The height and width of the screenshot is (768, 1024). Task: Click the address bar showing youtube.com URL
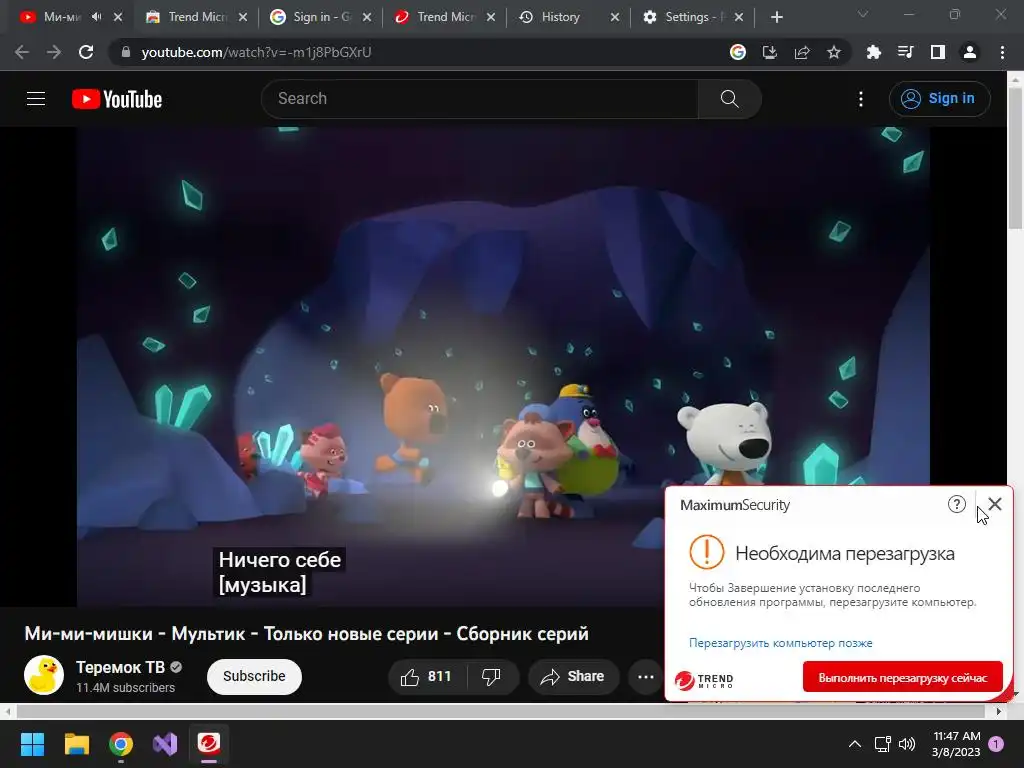click(418, 52)
